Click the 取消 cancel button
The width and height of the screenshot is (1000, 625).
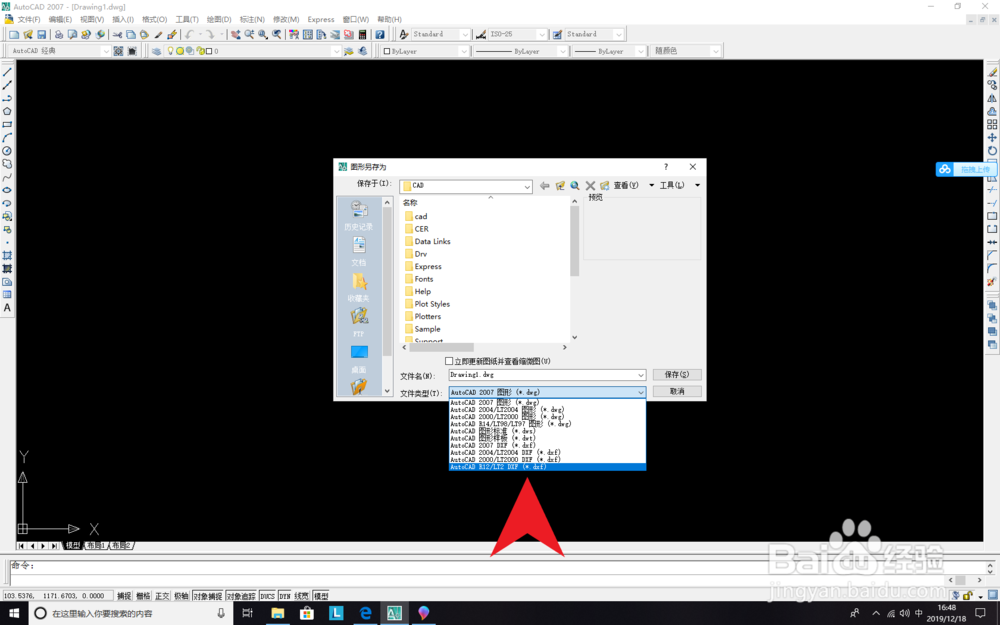pyautogui.click(x=677, y=392)
